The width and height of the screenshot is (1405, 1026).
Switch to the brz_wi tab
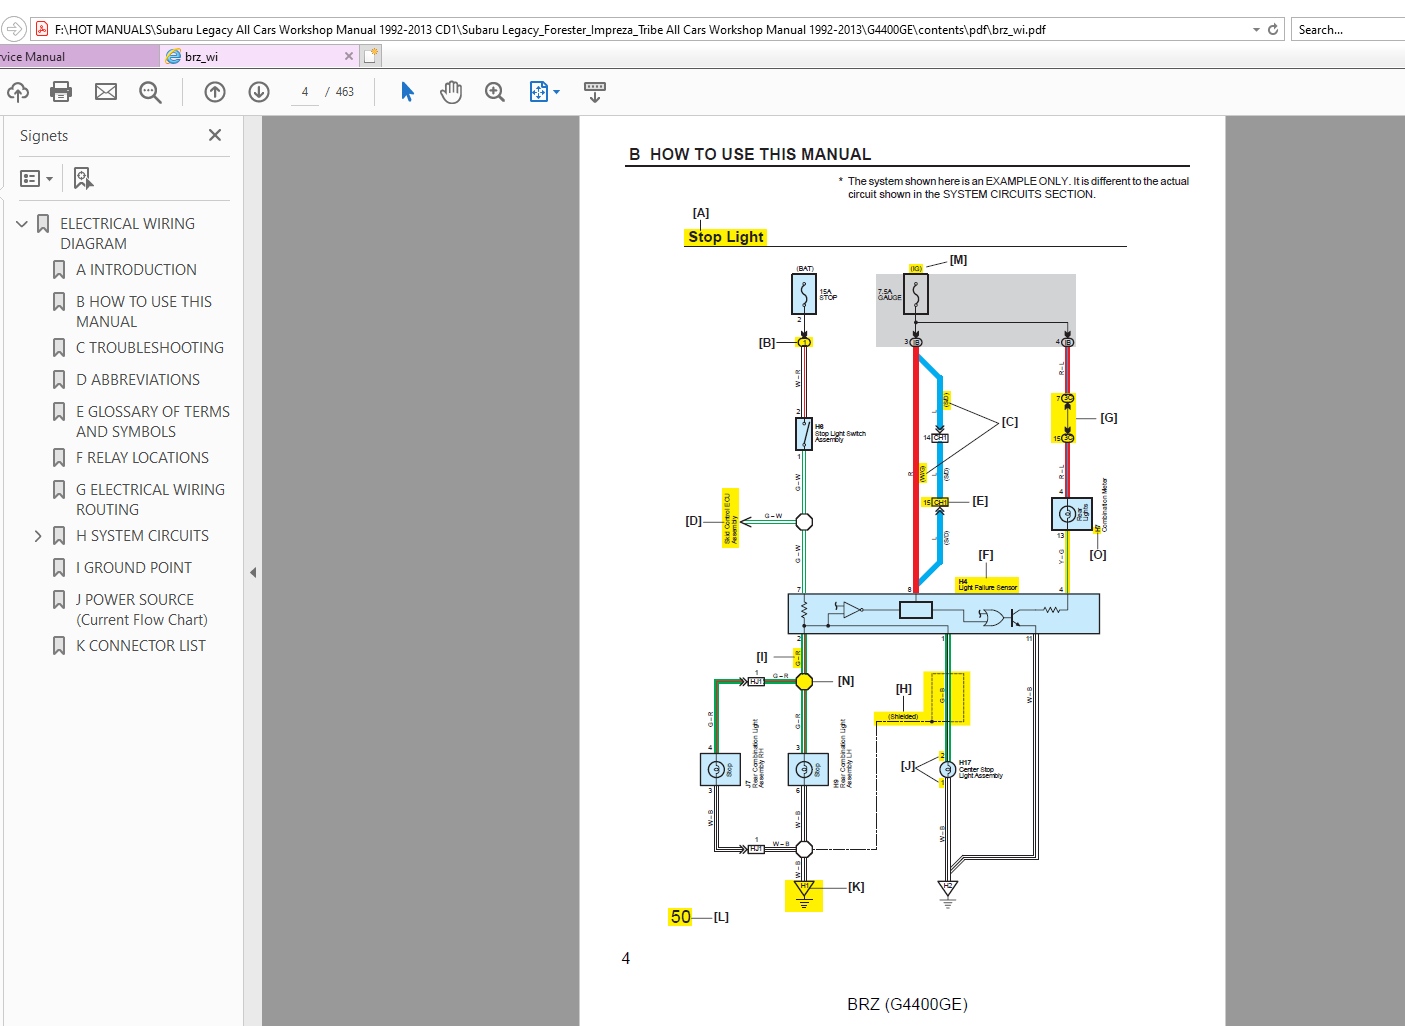(x=258, y=57)
